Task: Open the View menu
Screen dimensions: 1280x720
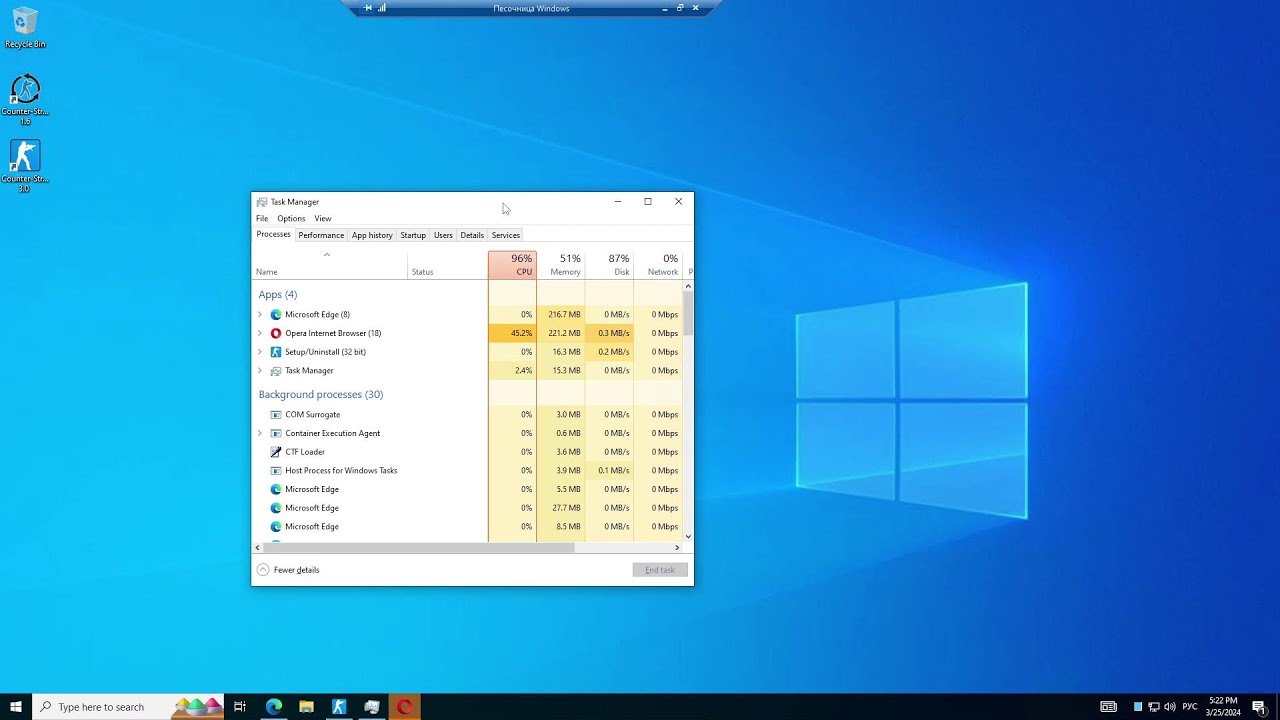Action: point(322,218)
